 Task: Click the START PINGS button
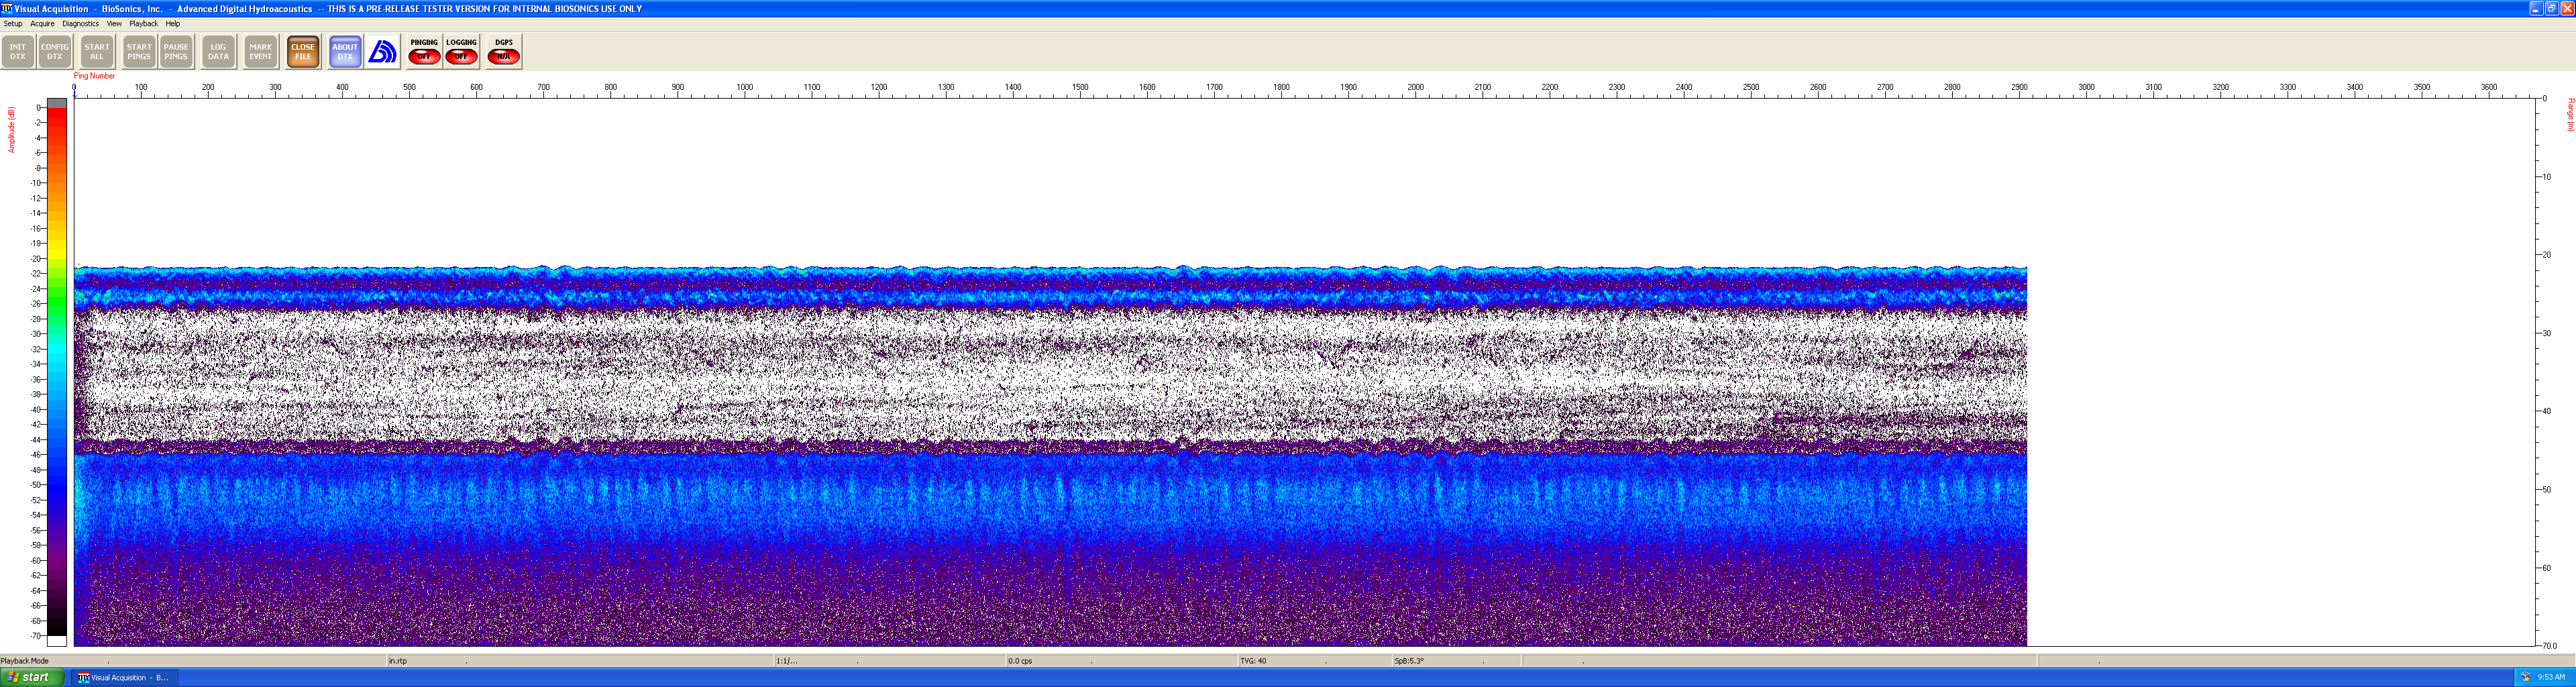139,52
